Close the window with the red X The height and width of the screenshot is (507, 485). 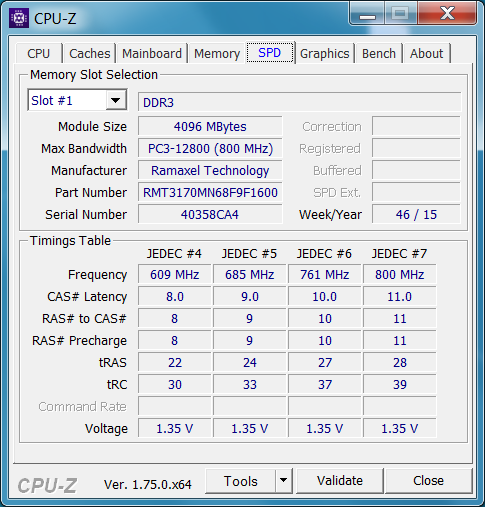click(x=447, y=13)
